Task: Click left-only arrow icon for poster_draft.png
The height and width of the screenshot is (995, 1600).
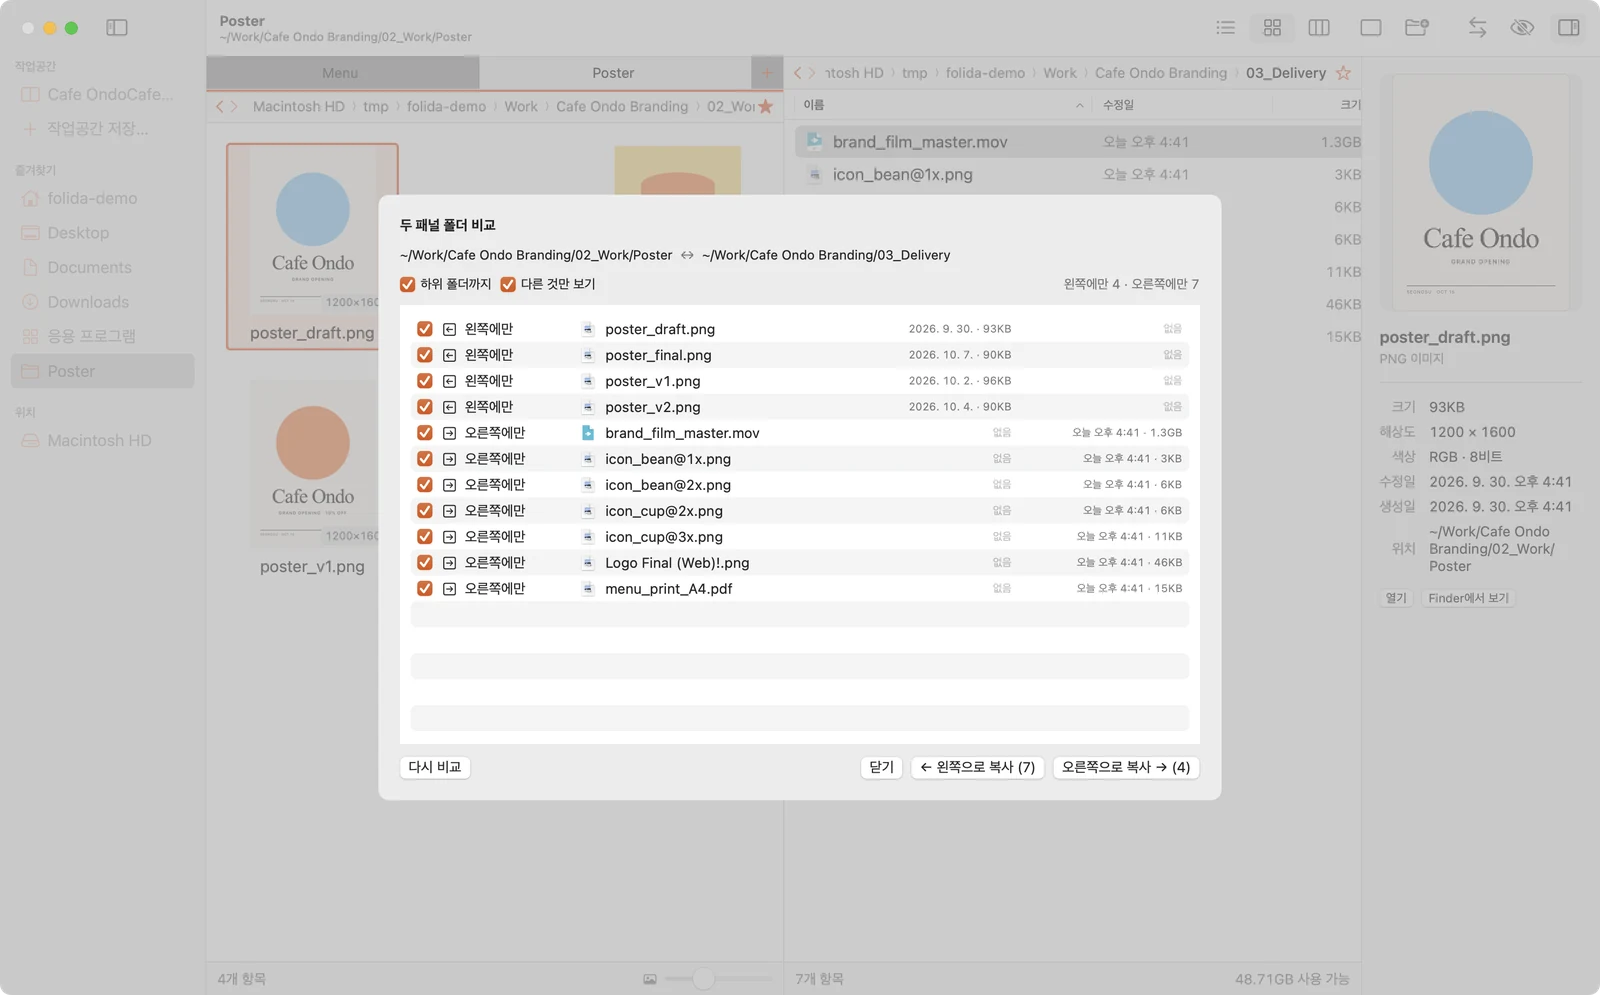Action: click(x=449, y=329)
